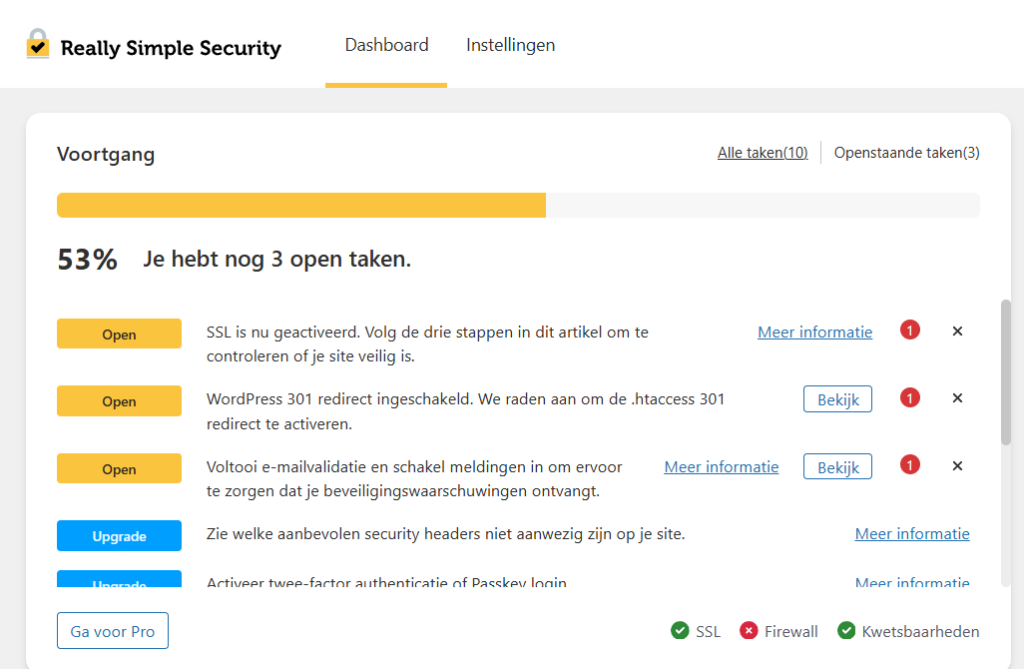Click red badge on 301 redirect task
This screenshot has width=1024, height=669.
pos(910,398)
